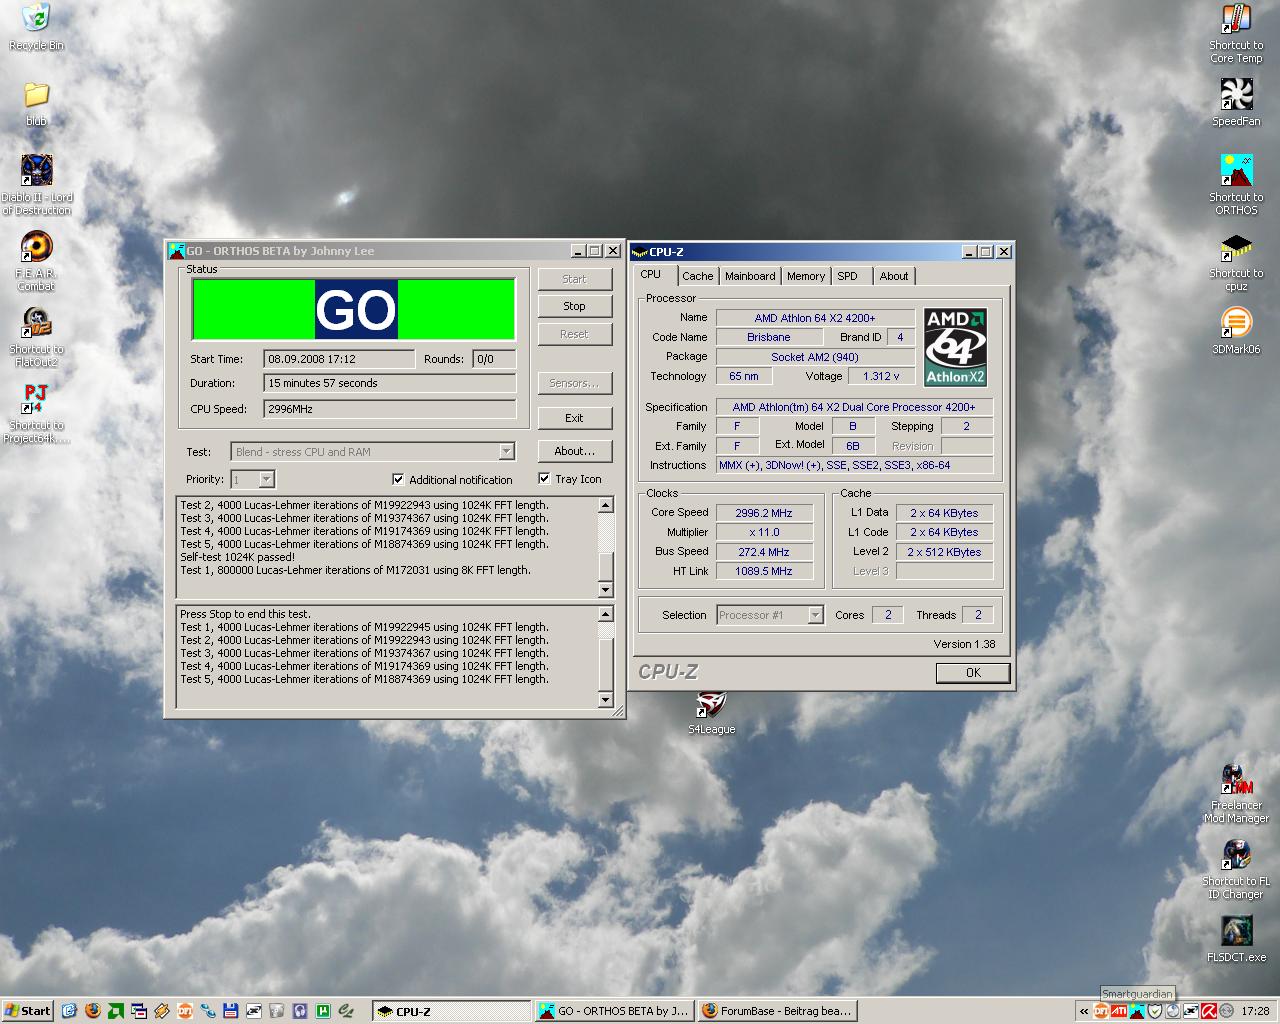Switch to the Mainboard tab in CPU-Z
This screenshot has width=1280, height=1024.
pyautogui.click(x=750, y=276)
